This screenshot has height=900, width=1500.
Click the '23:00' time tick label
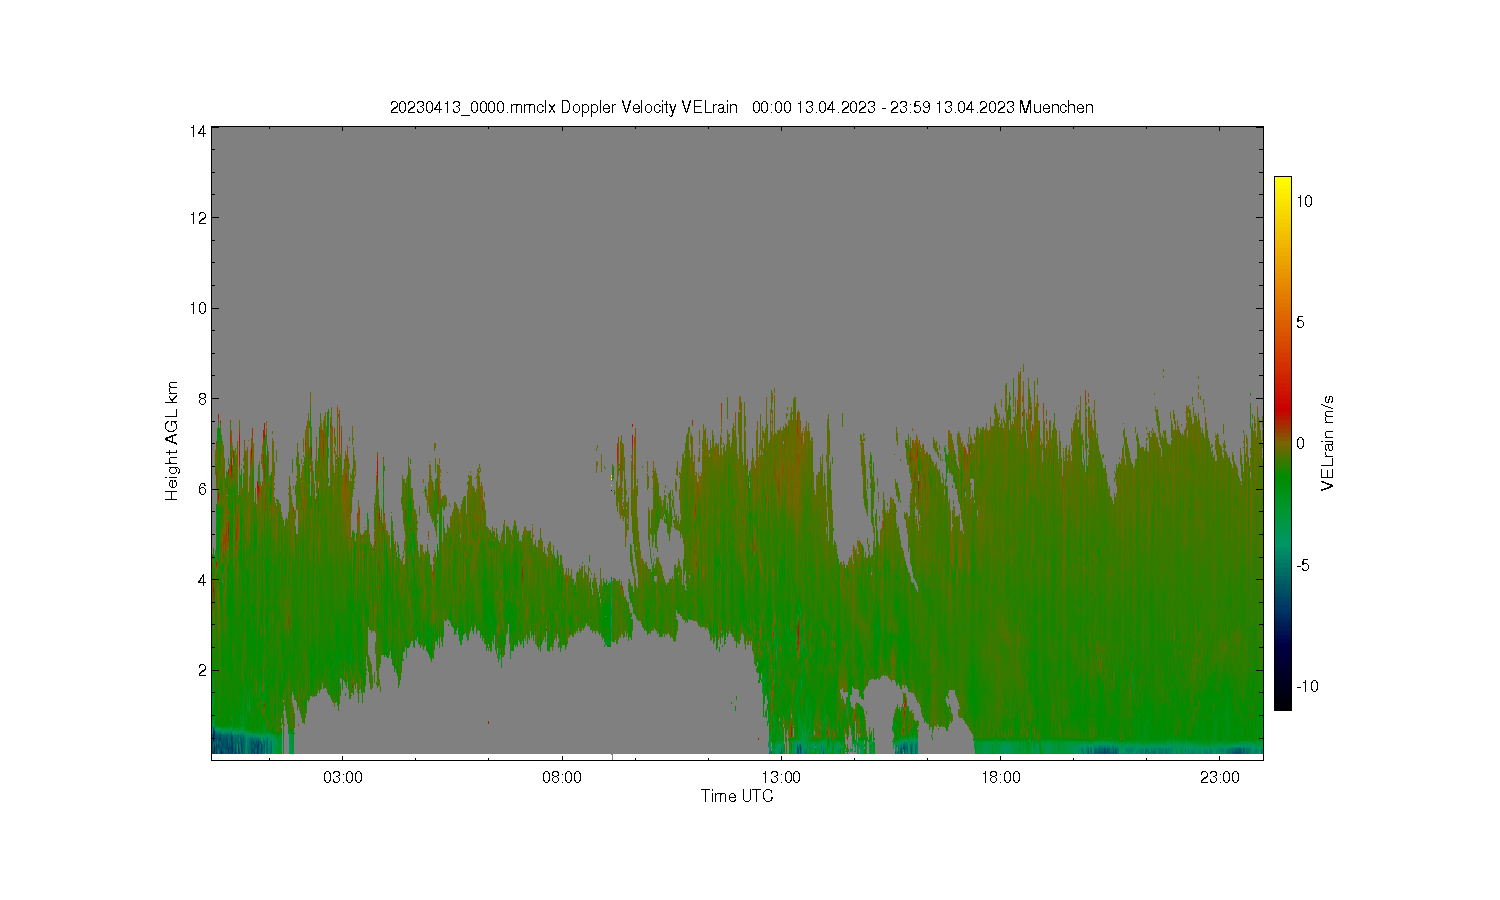point(1220,777)
